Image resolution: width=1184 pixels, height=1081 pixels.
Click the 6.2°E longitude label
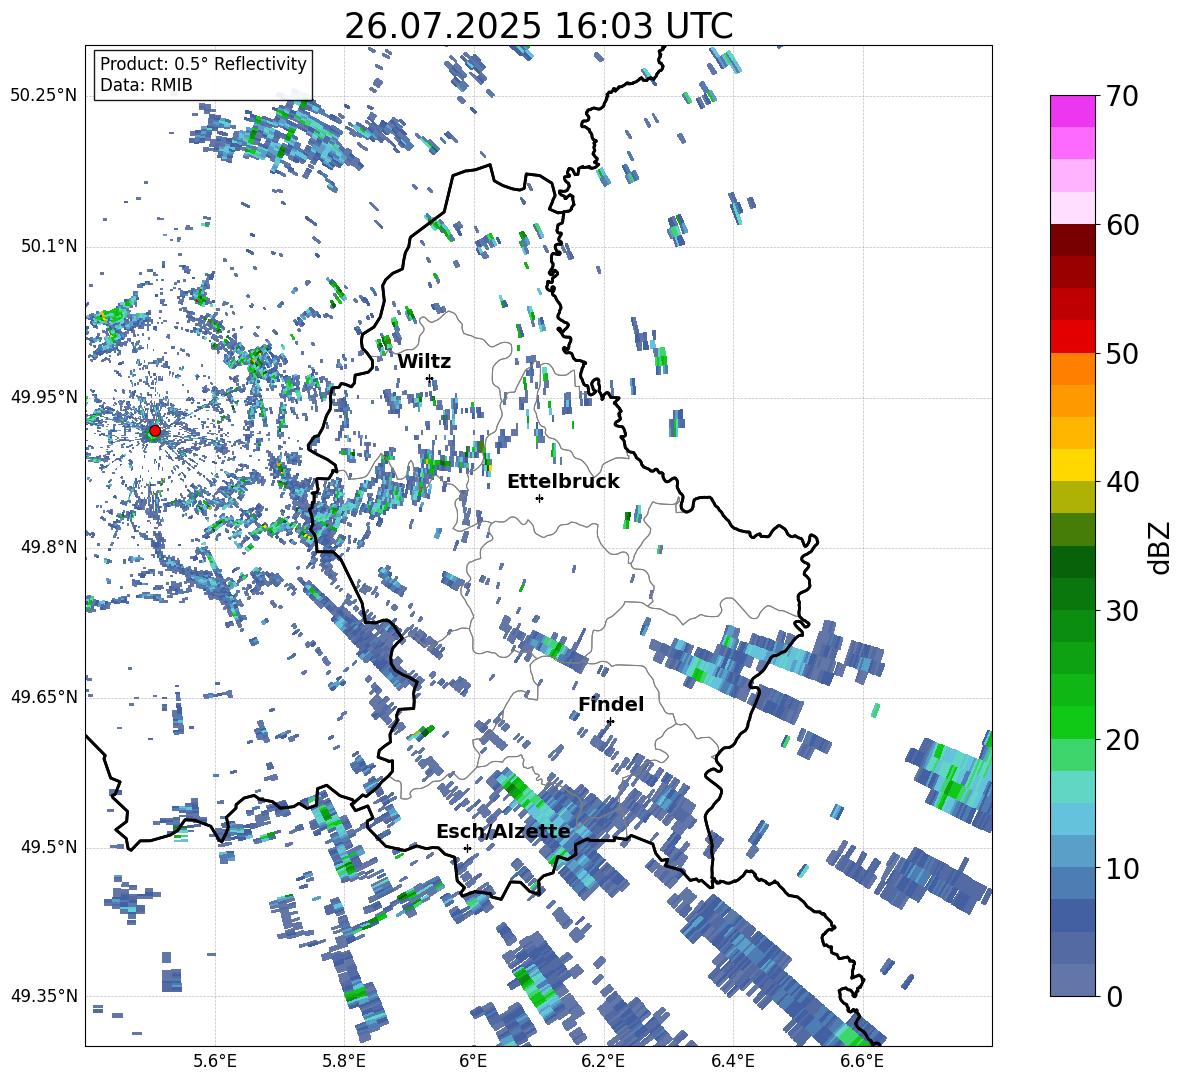click(x=603, y=1062)
